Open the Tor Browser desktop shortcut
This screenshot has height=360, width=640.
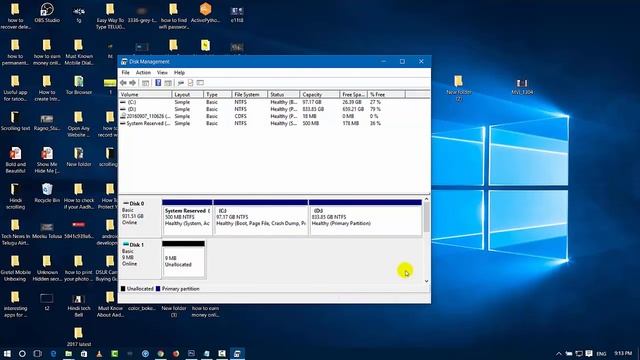click(79, 85)
